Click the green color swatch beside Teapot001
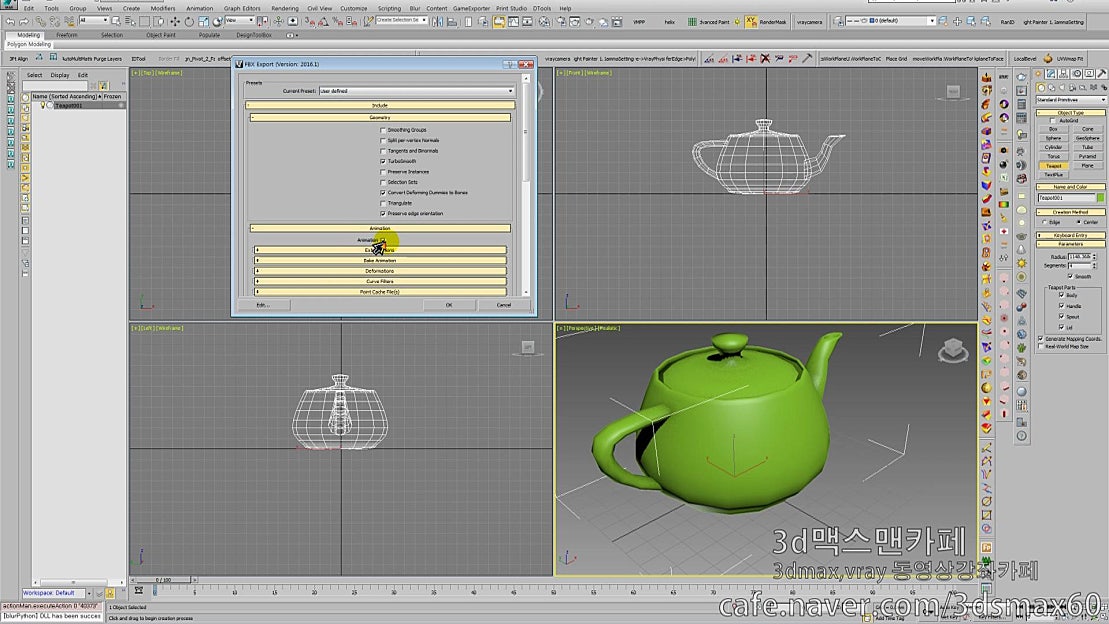1109x624 pixels. [1101, 198]
